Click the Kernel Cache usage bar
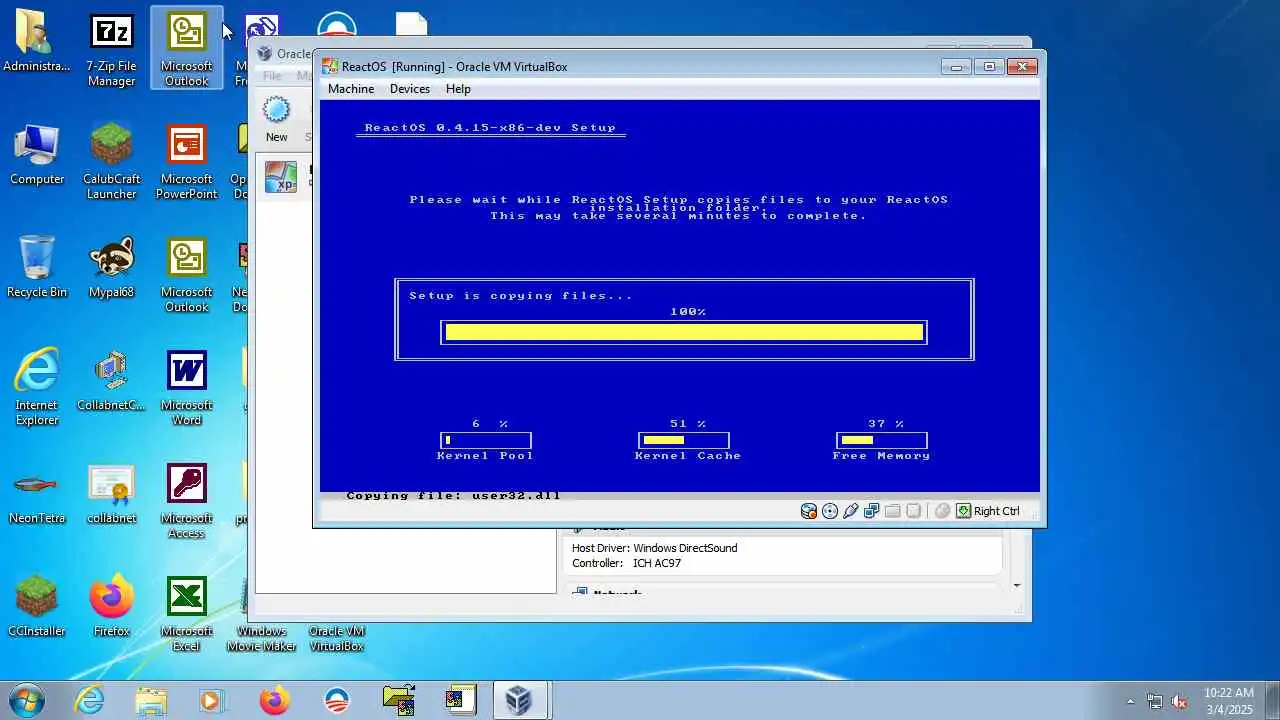This screenshot has height=720, width=1280. point(684,440)
